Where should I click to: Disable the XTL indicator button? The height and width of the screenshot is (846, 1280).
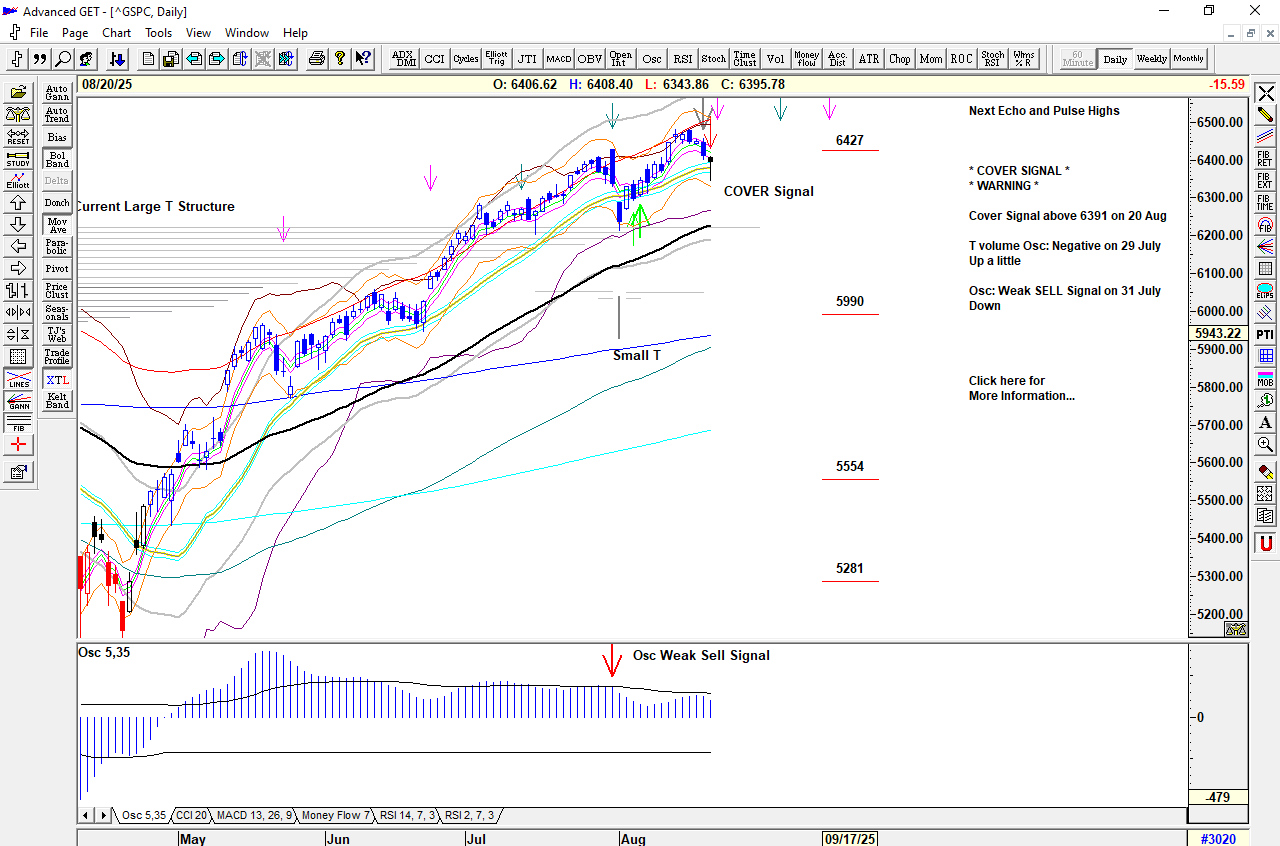(57, 380)
